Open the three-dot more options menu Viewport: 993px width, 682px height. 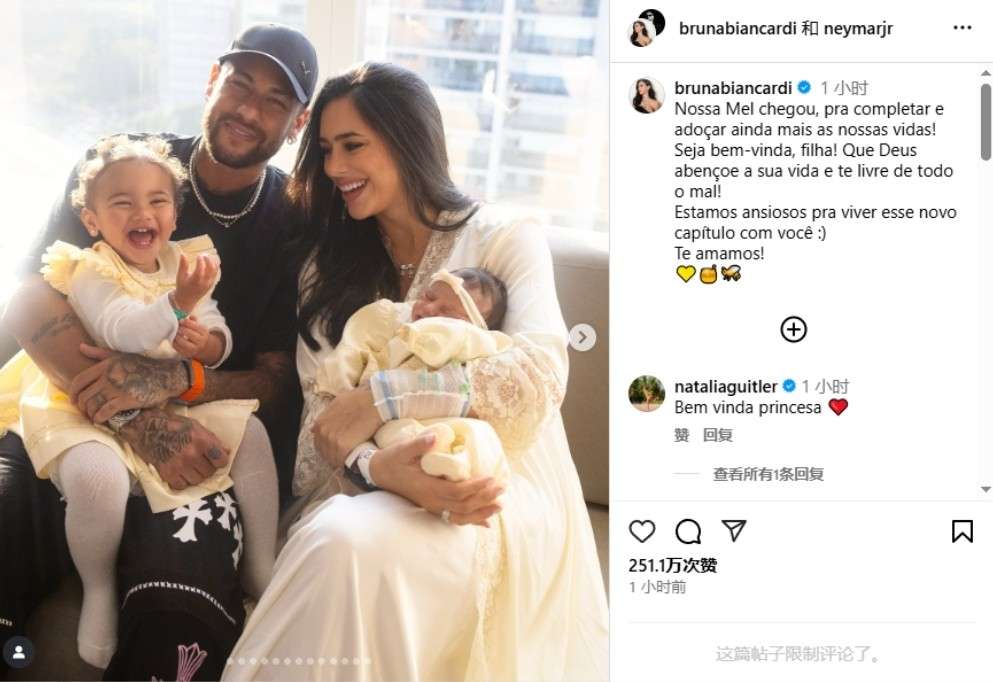coord(962,28)
